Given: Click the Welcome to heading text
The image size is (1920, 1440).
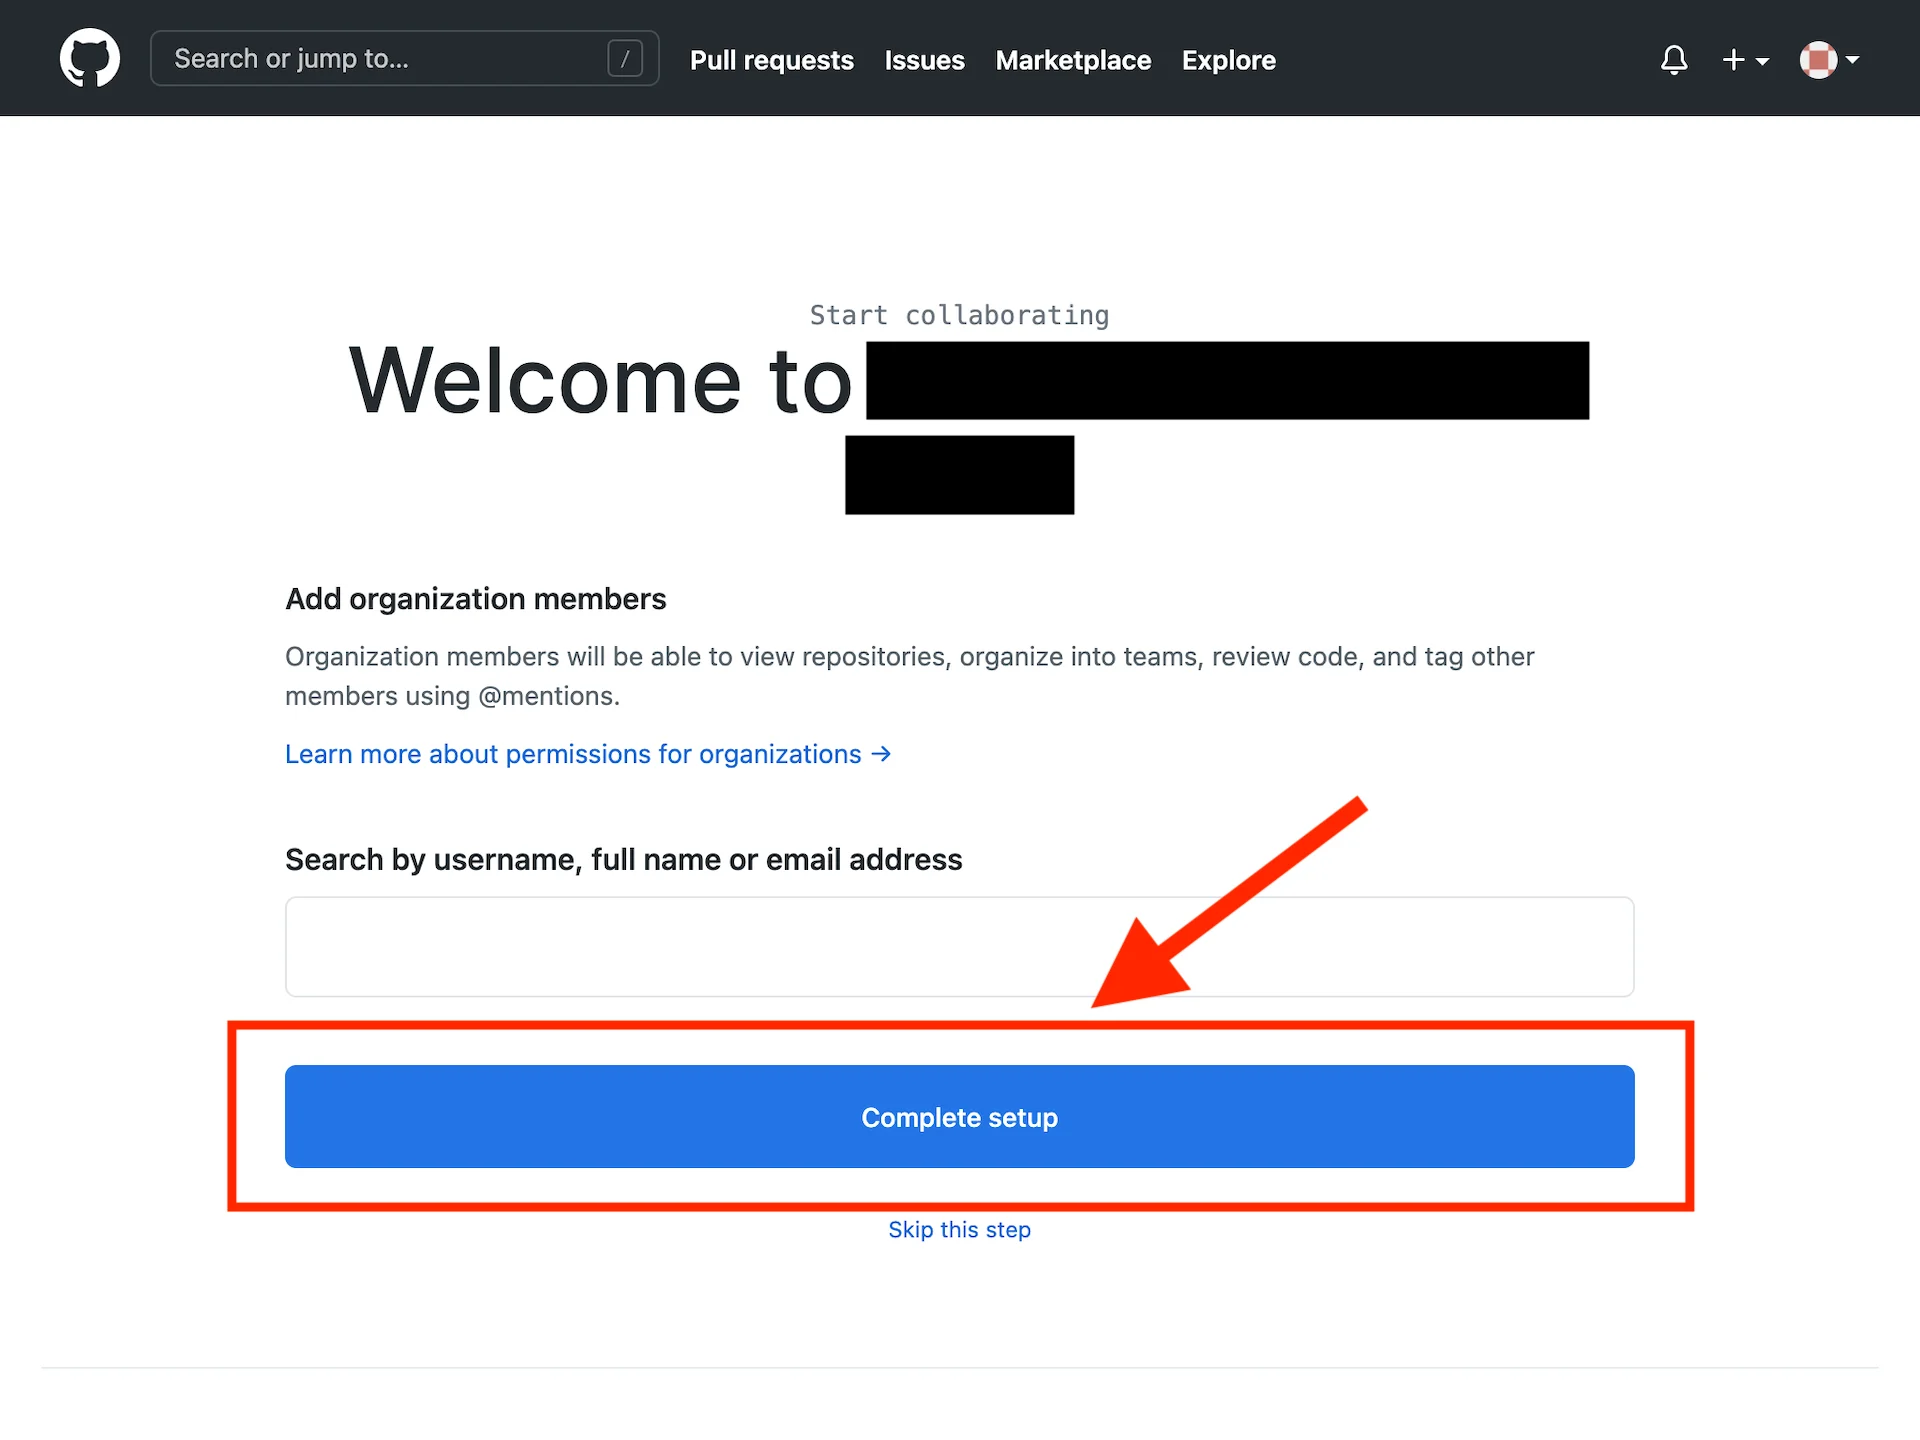Looking at the screenshot, I should click(600, 381).
